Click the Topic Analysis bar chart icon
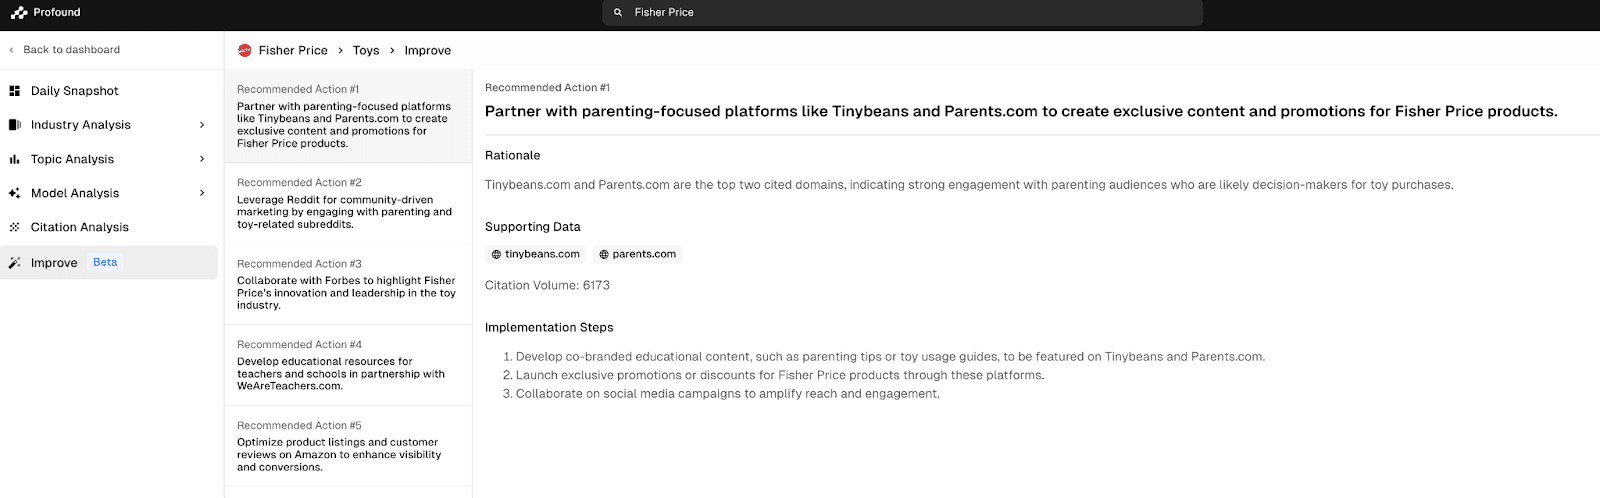This screenshot has height=498, width=1600. (15, 159)
